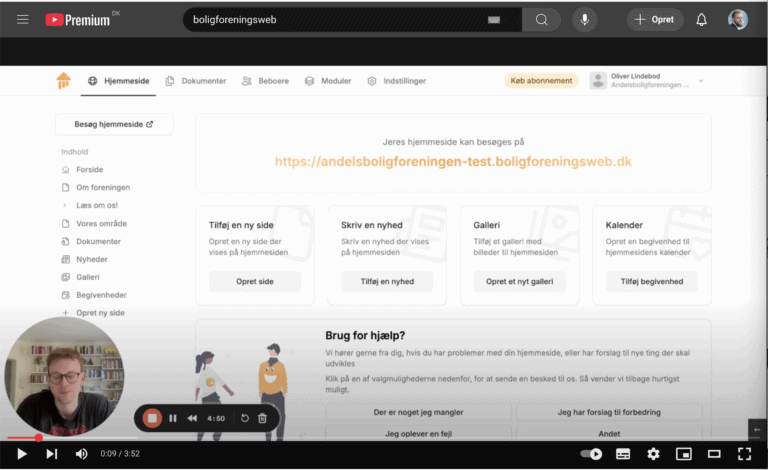Screen dimensions: 768x470
Task: Enter full screen mode
Action: click(x=744, y=454)
